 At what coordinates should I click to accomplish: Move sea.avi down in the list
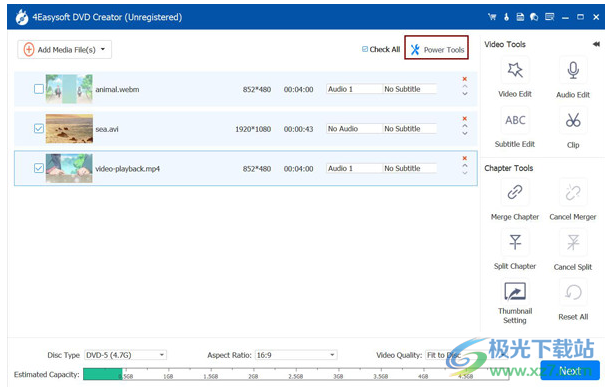[x=465, y=134]
